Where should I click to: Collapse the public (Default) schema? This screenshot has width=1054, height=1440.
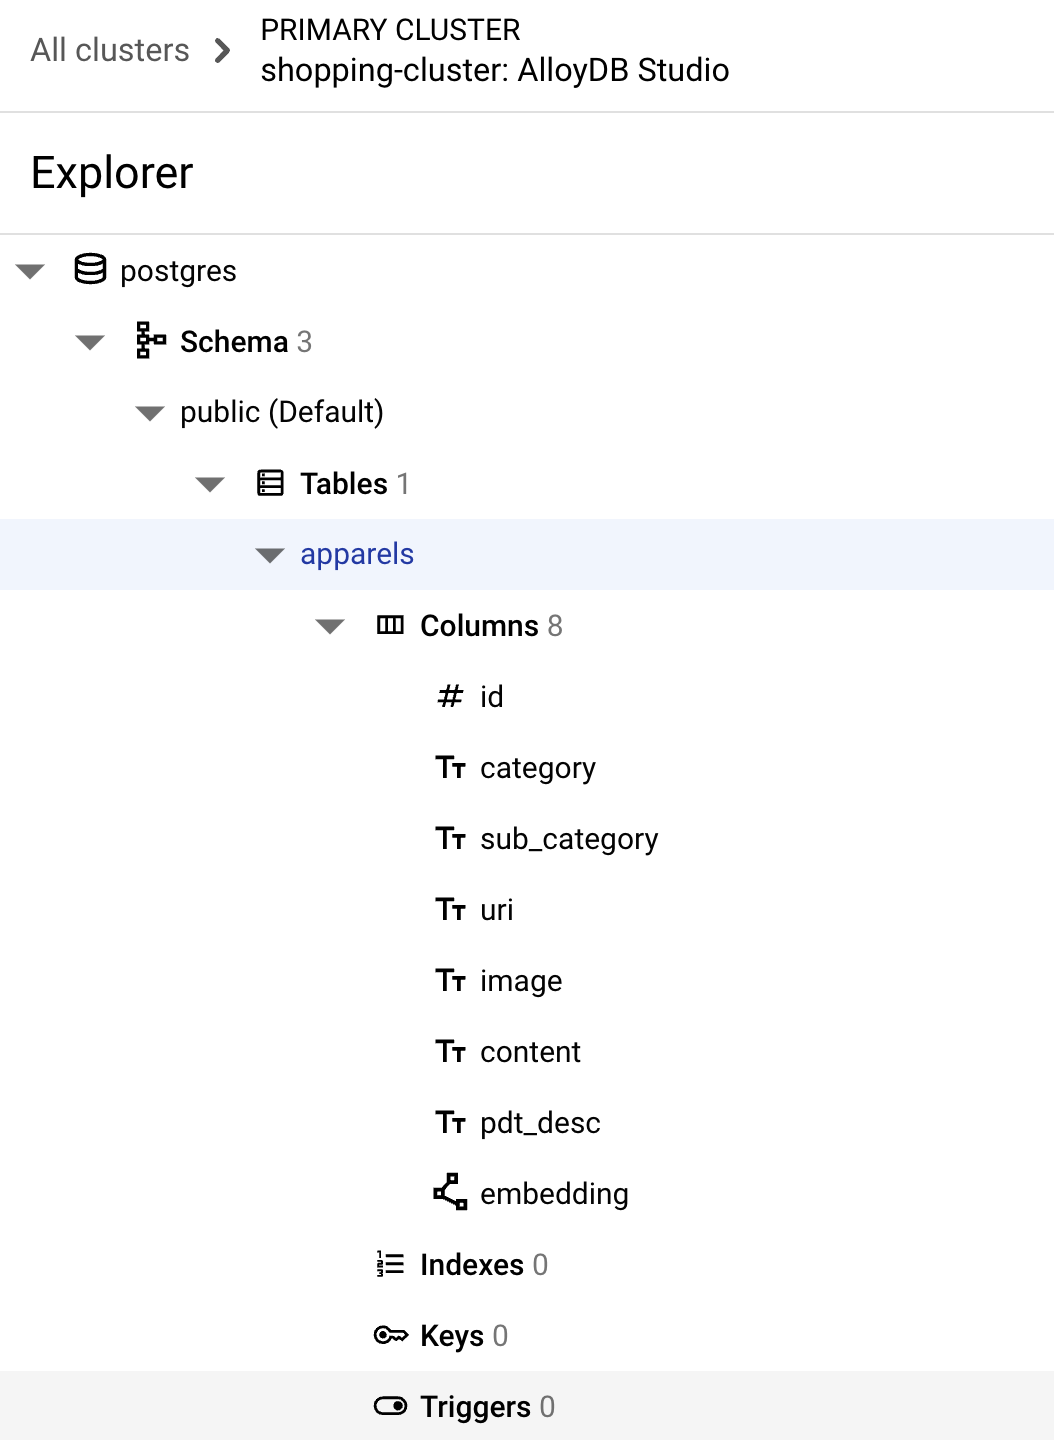click(x=150, y=414)
